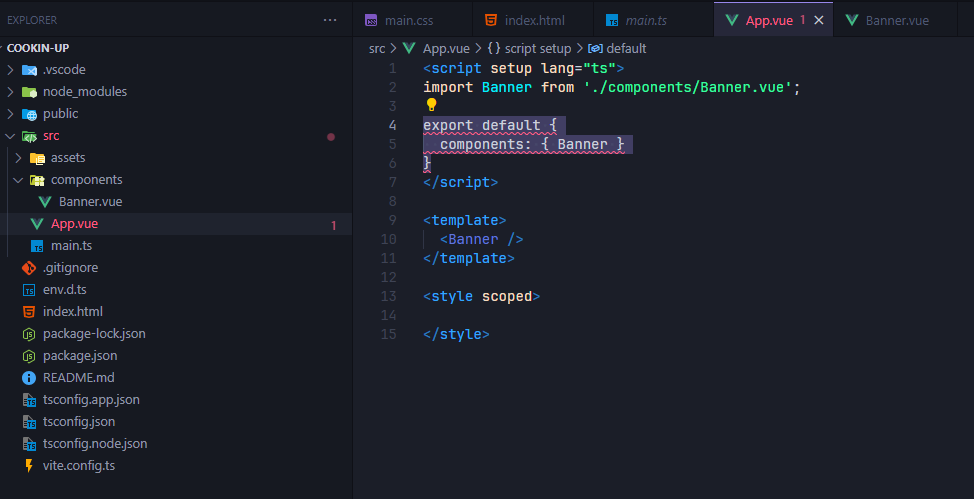
Task: Open index.html file in explorer
Action: pos(73,312)
